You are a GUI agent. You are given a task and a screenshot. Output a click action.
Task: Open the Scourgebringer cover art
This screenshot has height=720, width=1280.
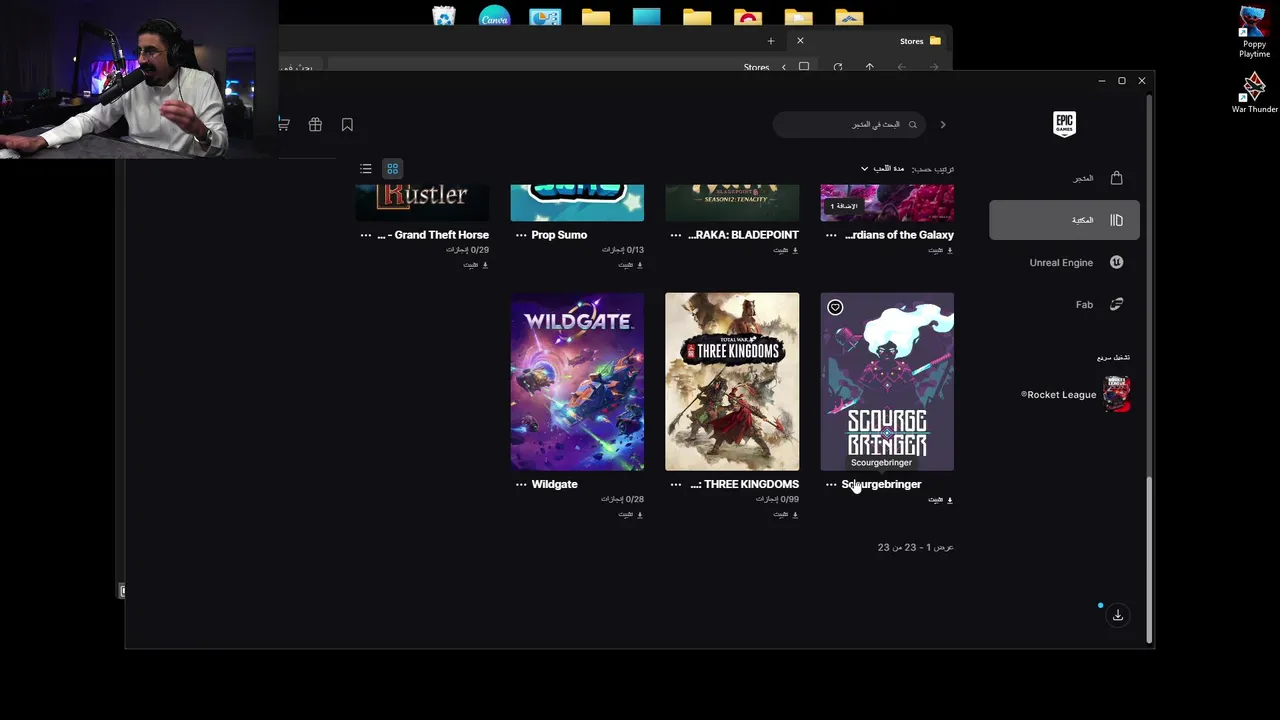pyautogui.click(x=887, y=381)
